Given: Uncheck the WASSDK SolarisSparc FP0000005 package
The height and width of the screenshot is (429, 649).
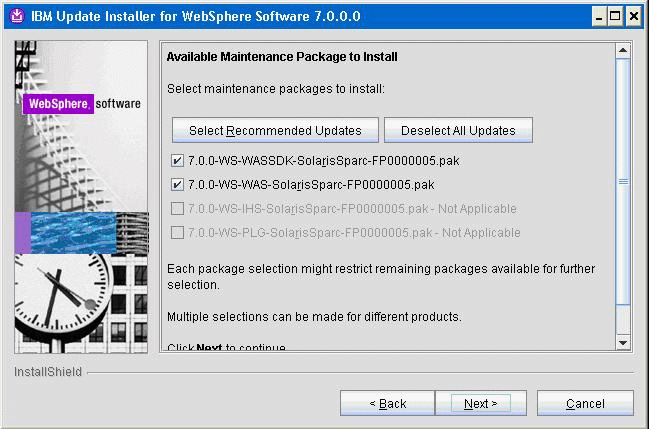Looking at the screenshot, I should click(x=177, y=161).
